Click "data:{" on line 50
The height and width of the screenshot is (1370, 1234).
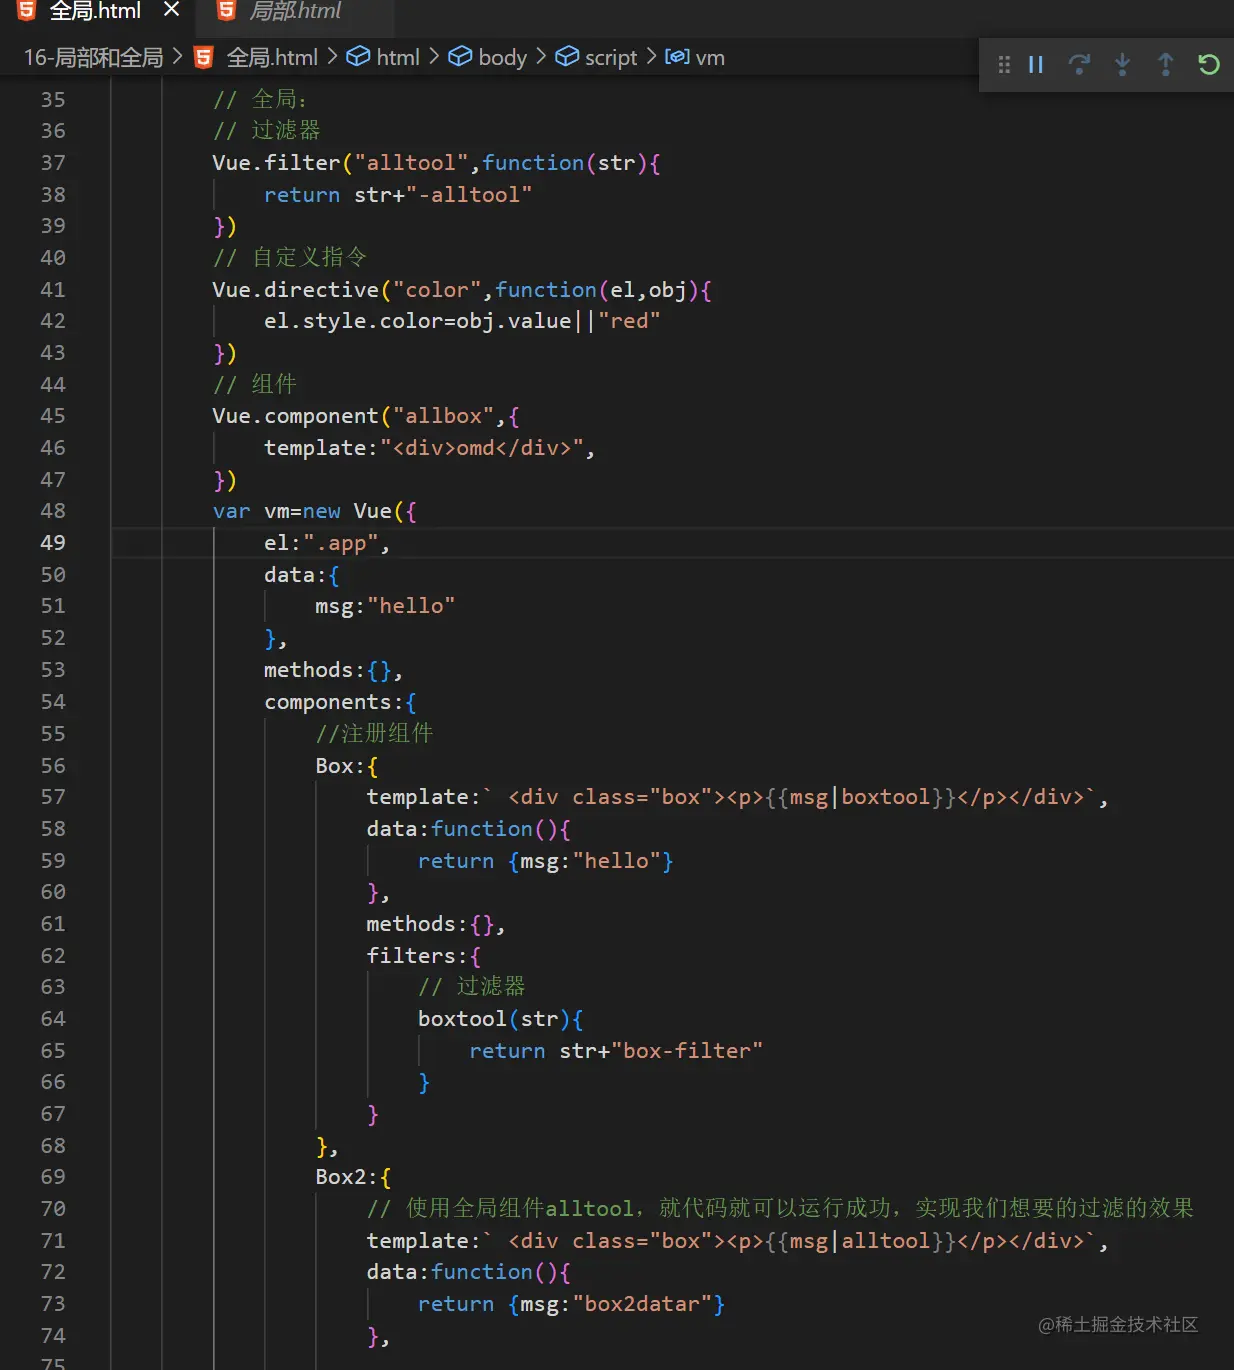(x=302, y=575)
